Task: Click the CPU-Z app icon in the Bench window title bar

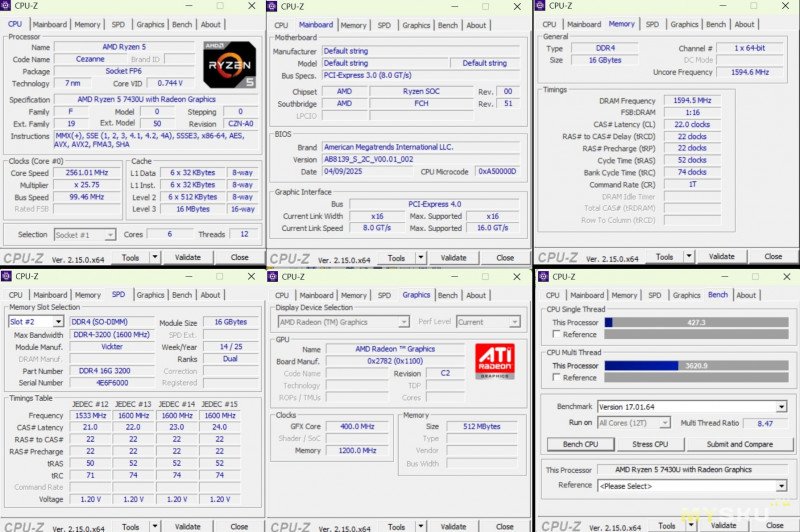Action: pyautogui.click(x=543, y=276)
